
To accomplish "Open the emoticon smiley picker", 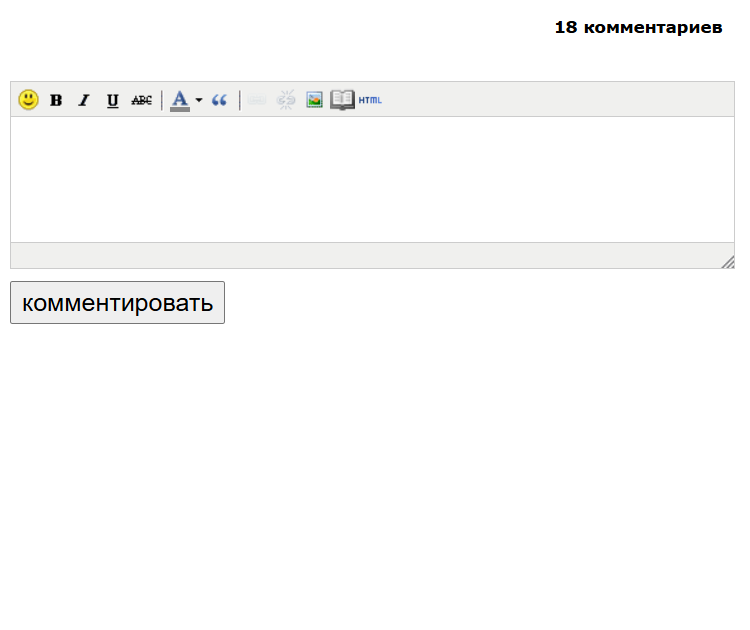I will tap(28, 100).
